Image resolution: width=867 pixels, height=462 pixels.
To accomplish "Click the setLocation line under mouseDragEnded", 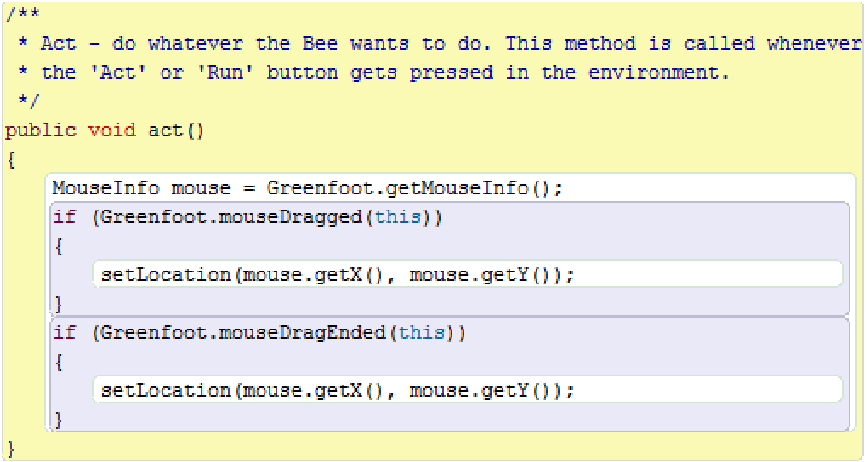I will (337, 391).
